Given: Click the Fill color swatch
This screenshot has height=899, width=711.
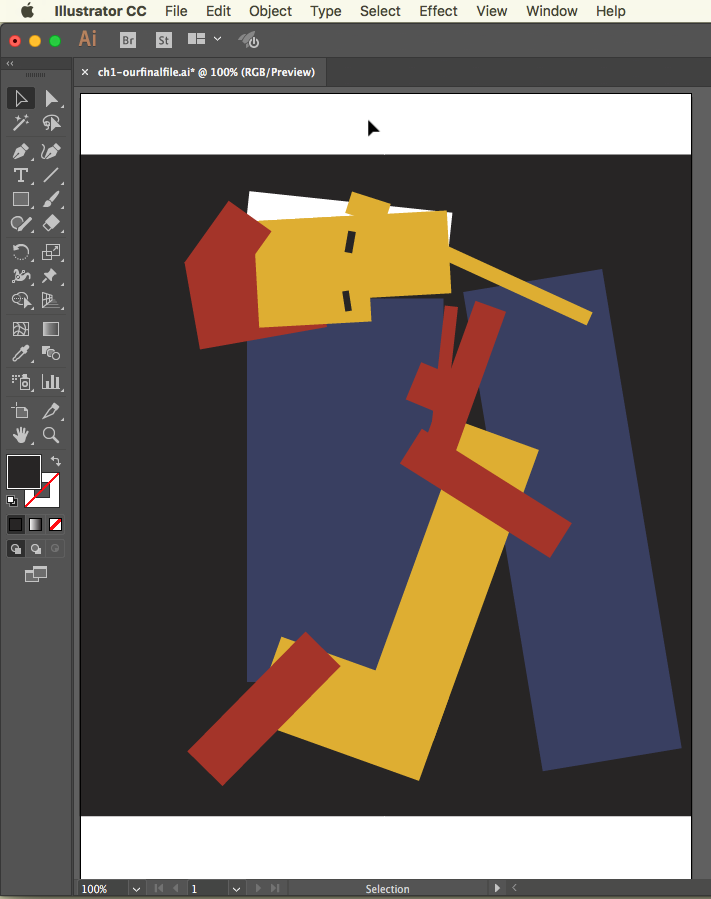Looking at the screenshot, I should [x=24, y=472].
